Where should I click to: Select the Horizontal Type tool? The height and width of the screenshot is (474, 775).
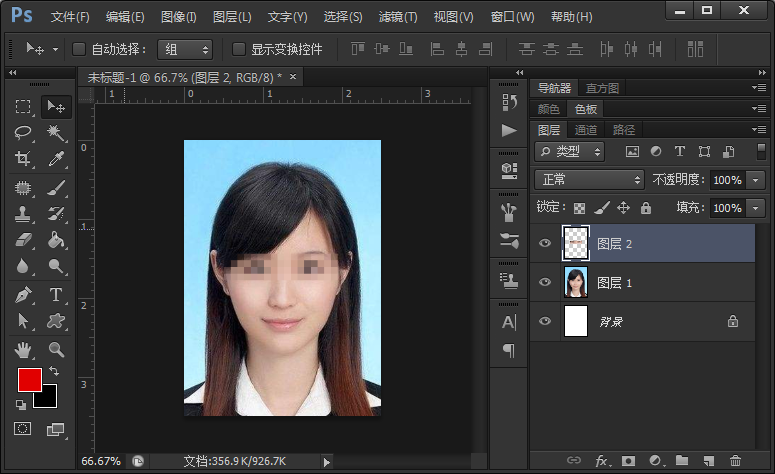56,295
